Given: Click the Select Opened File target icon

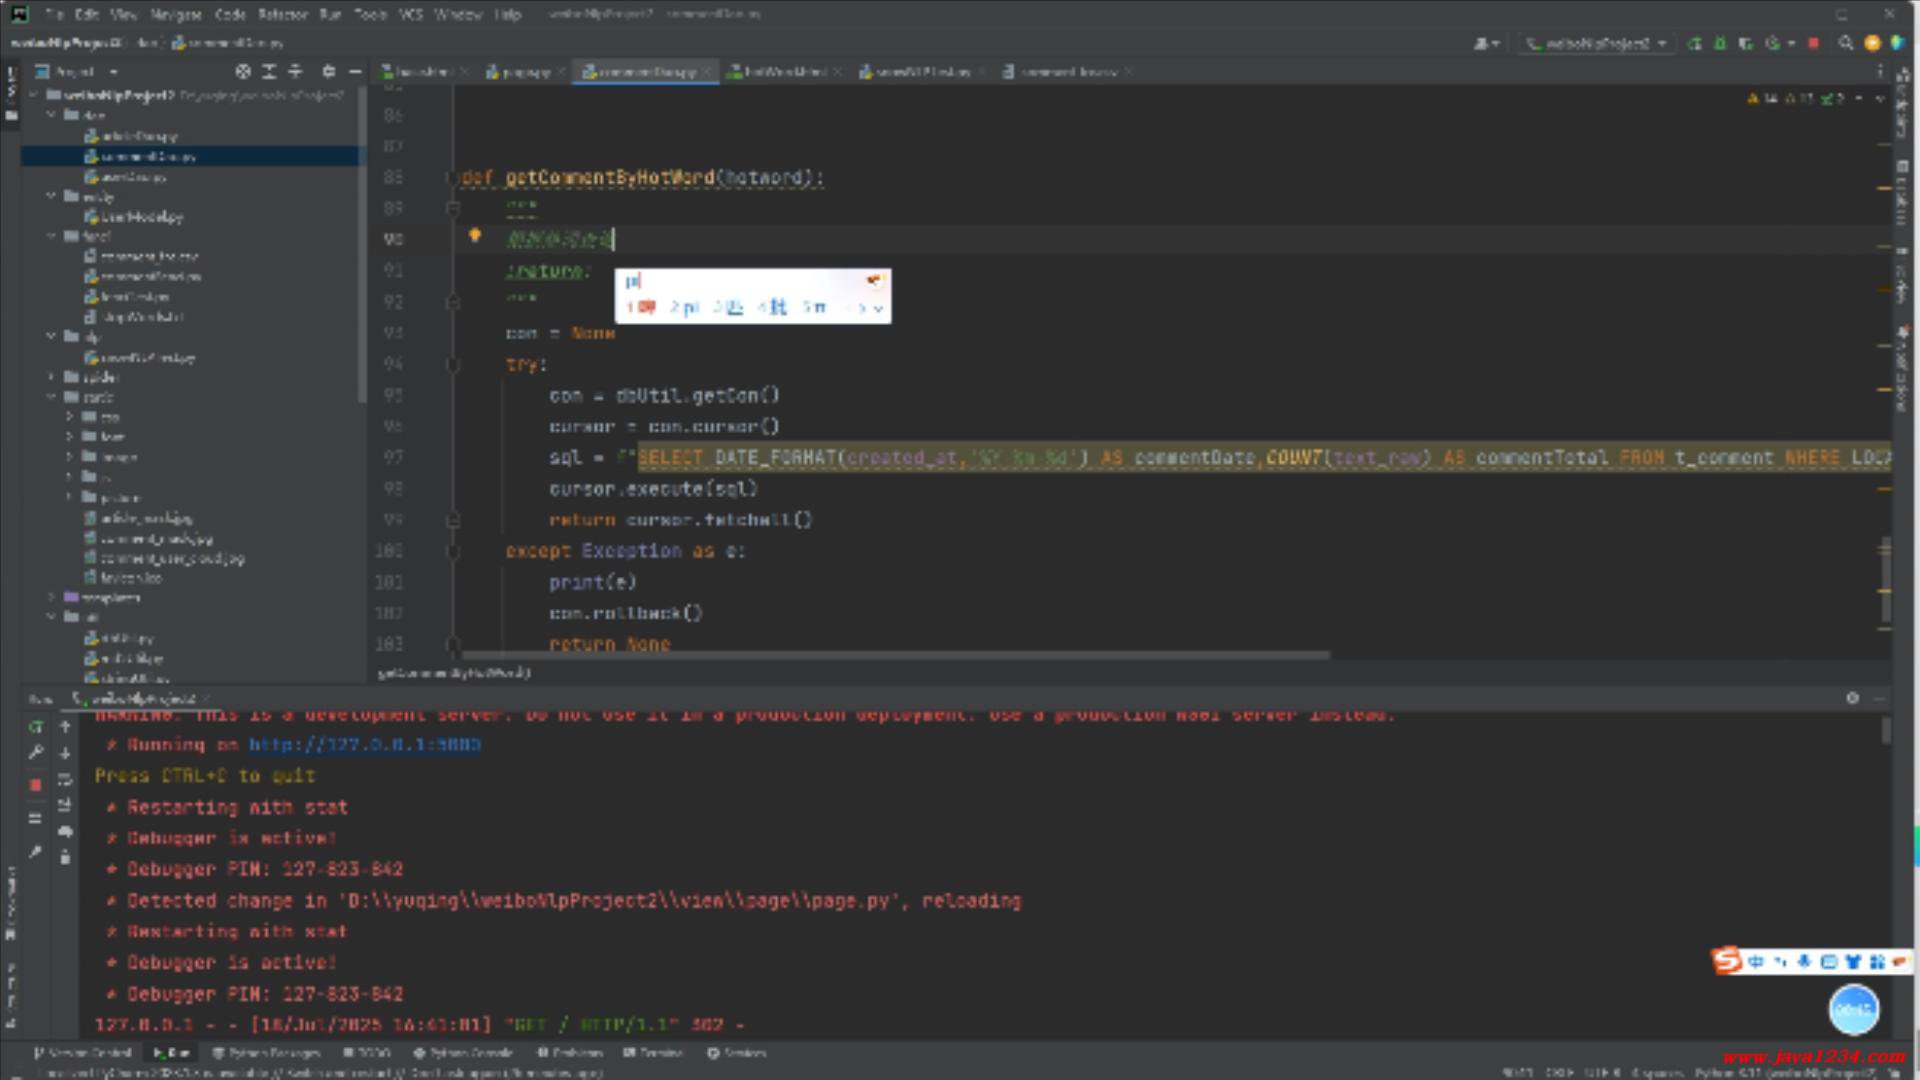Looking at the screenshot, I should tap(243, 71).
